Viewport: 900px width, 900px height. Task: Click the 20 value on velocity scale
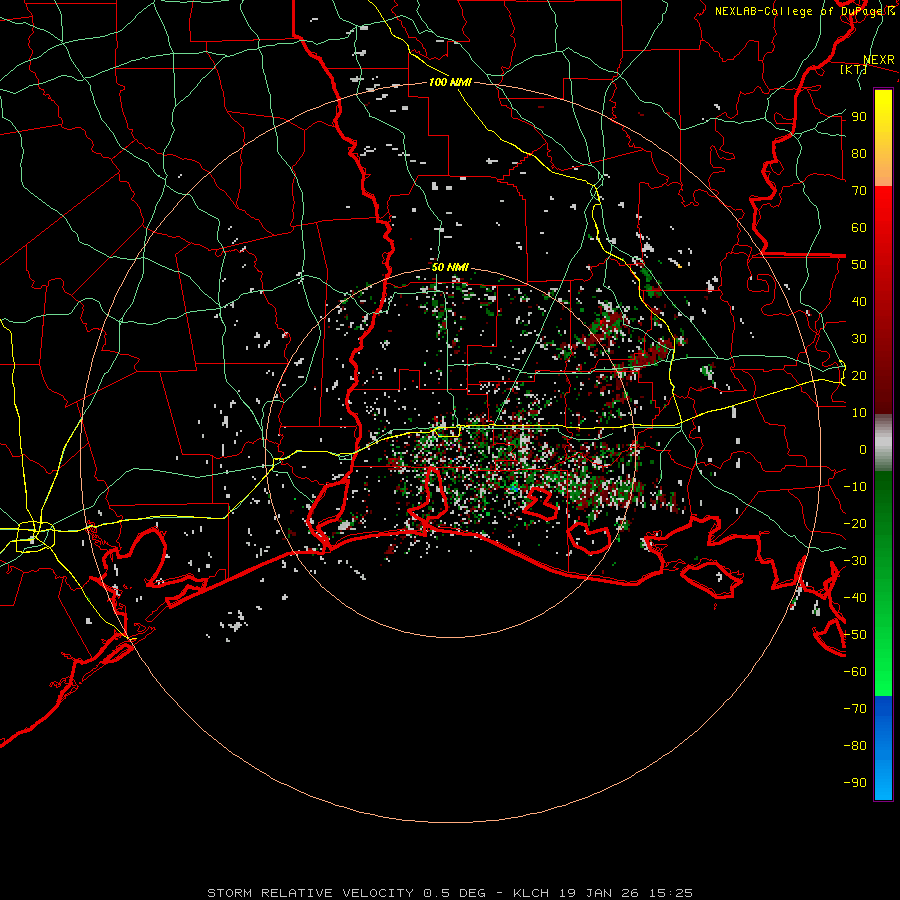point(859,376)
